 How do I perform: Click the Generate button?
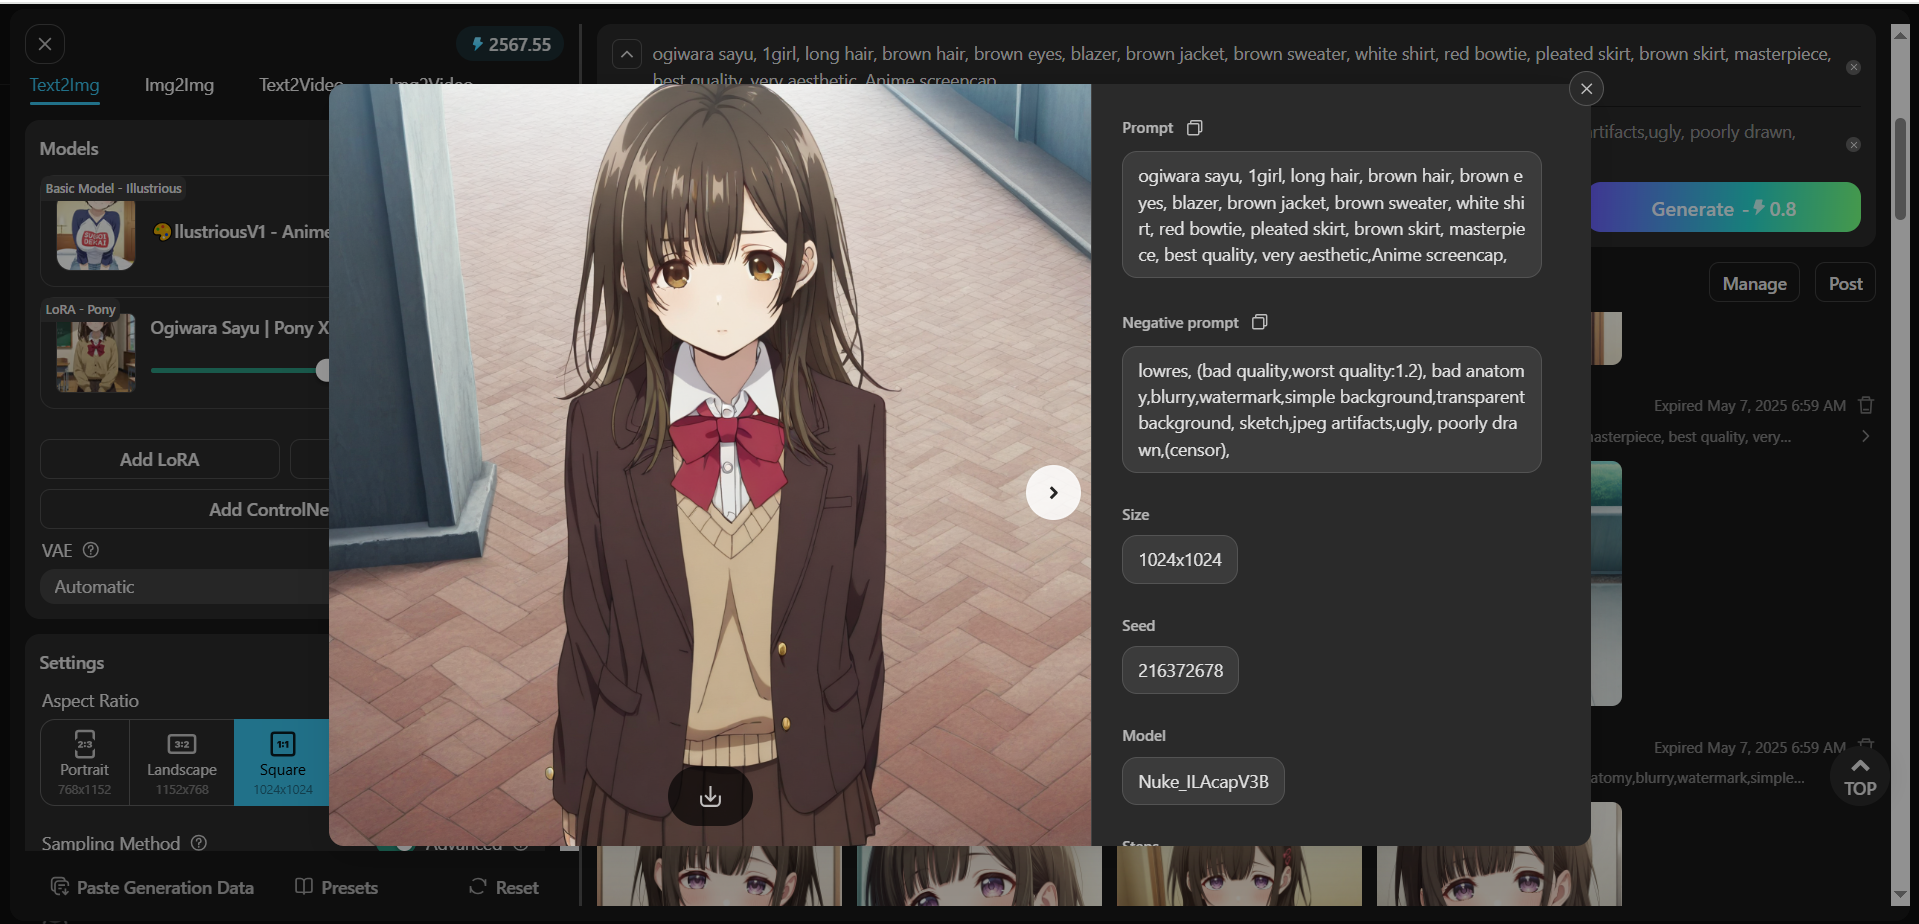tap(1724, 208)
